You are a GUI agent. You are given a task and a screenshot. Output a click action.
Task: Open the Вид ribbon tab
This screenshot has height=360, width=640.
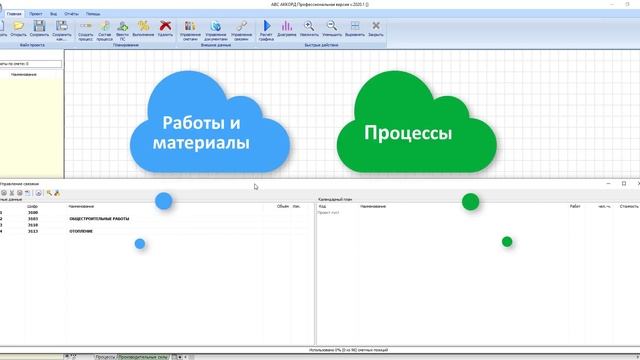pos(53,14)
